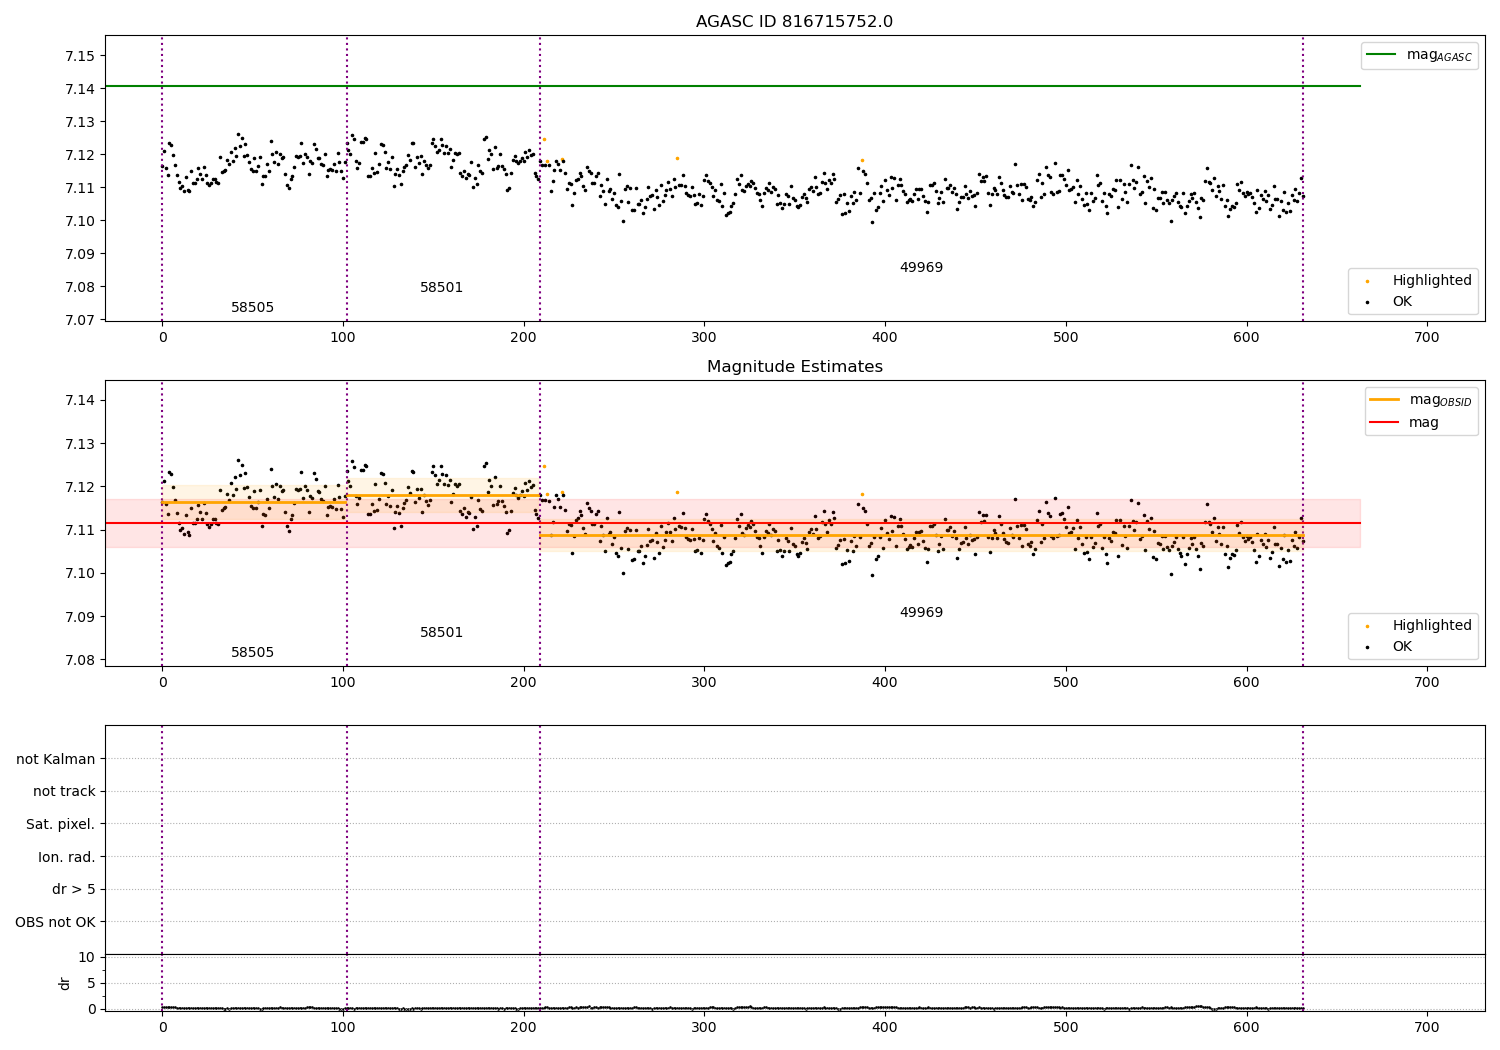
Task: Click 'OK' legend entry in middle plot
Action: tap(1402, 647)
